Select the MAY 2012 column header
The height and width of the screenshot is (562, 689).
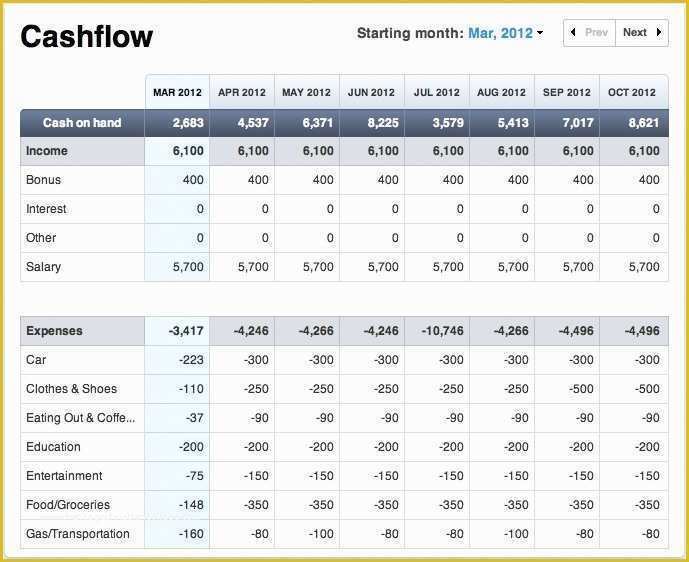[307, 92]
